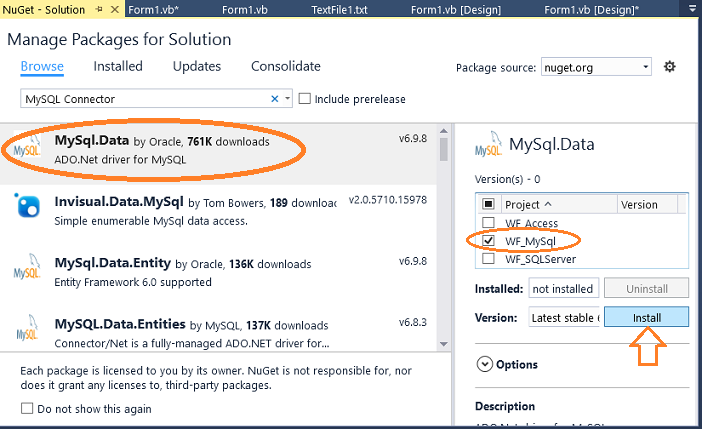Viewport: 702px width, 429px height.
Task: Open the tab overflow dropdown arrow
Action: [693, 9]
